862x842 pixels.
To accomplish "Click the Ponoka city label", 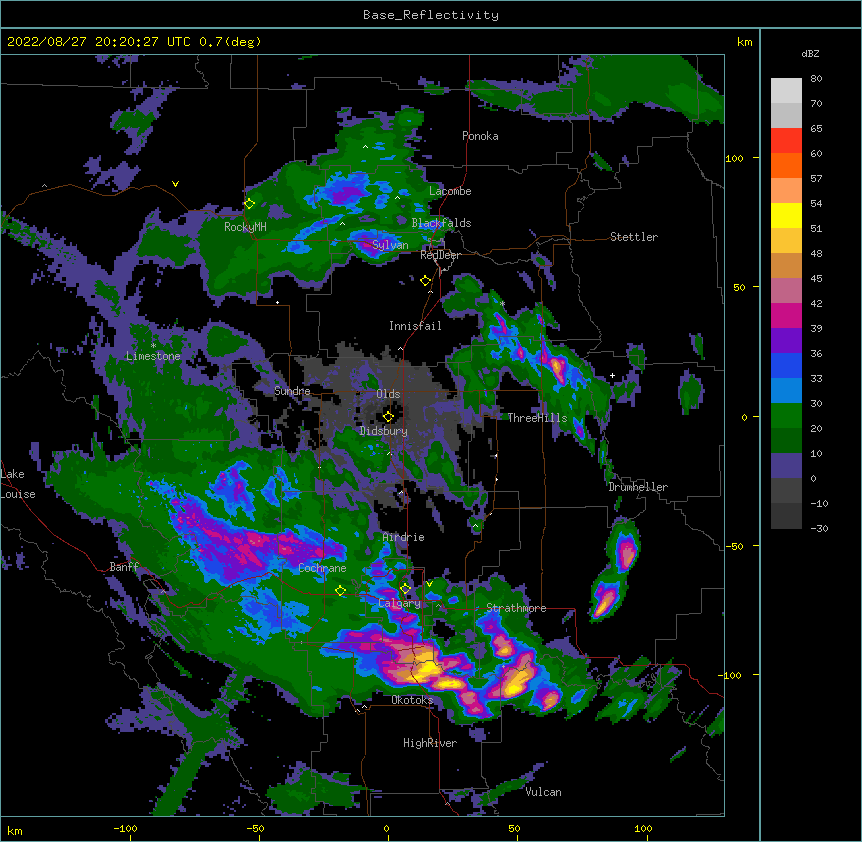I will point(480,136).
